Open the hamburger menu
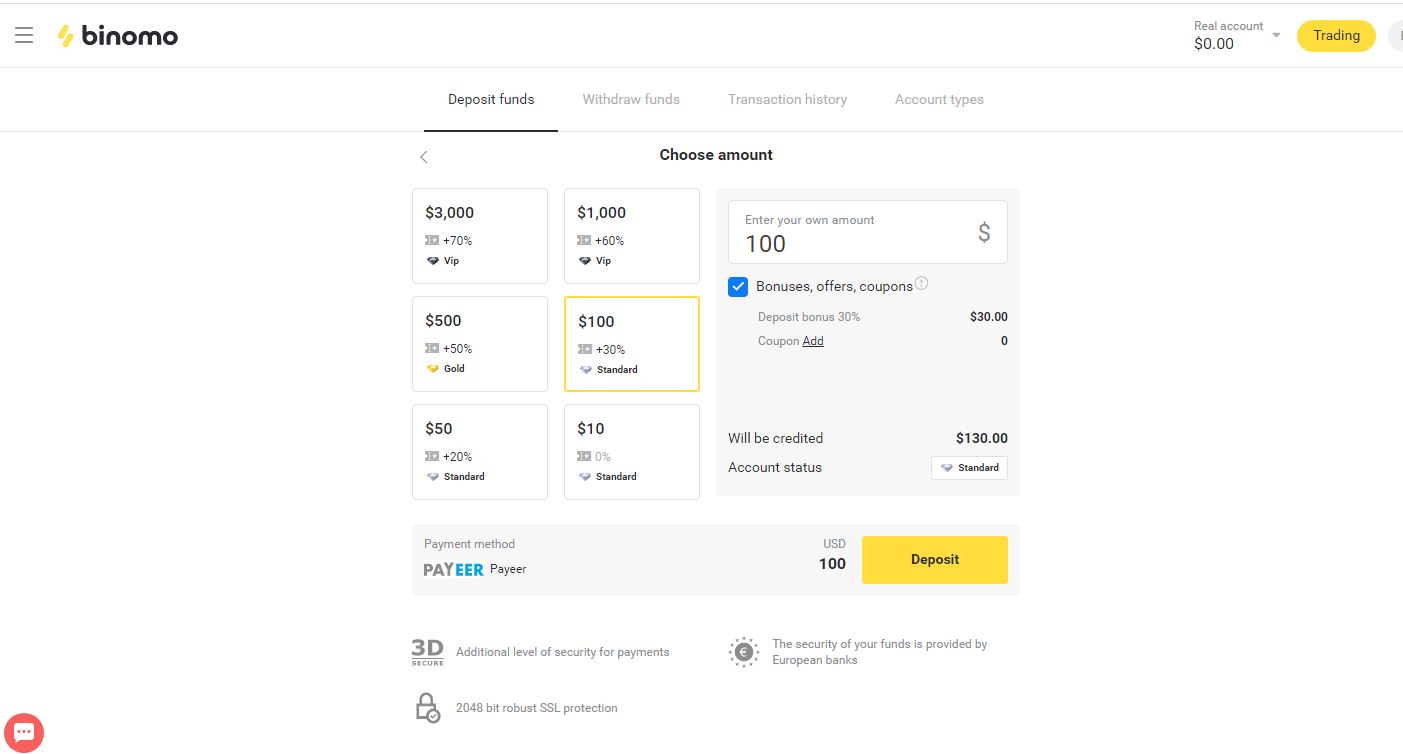Viewport: 1403px width, 754px height. 24,36
